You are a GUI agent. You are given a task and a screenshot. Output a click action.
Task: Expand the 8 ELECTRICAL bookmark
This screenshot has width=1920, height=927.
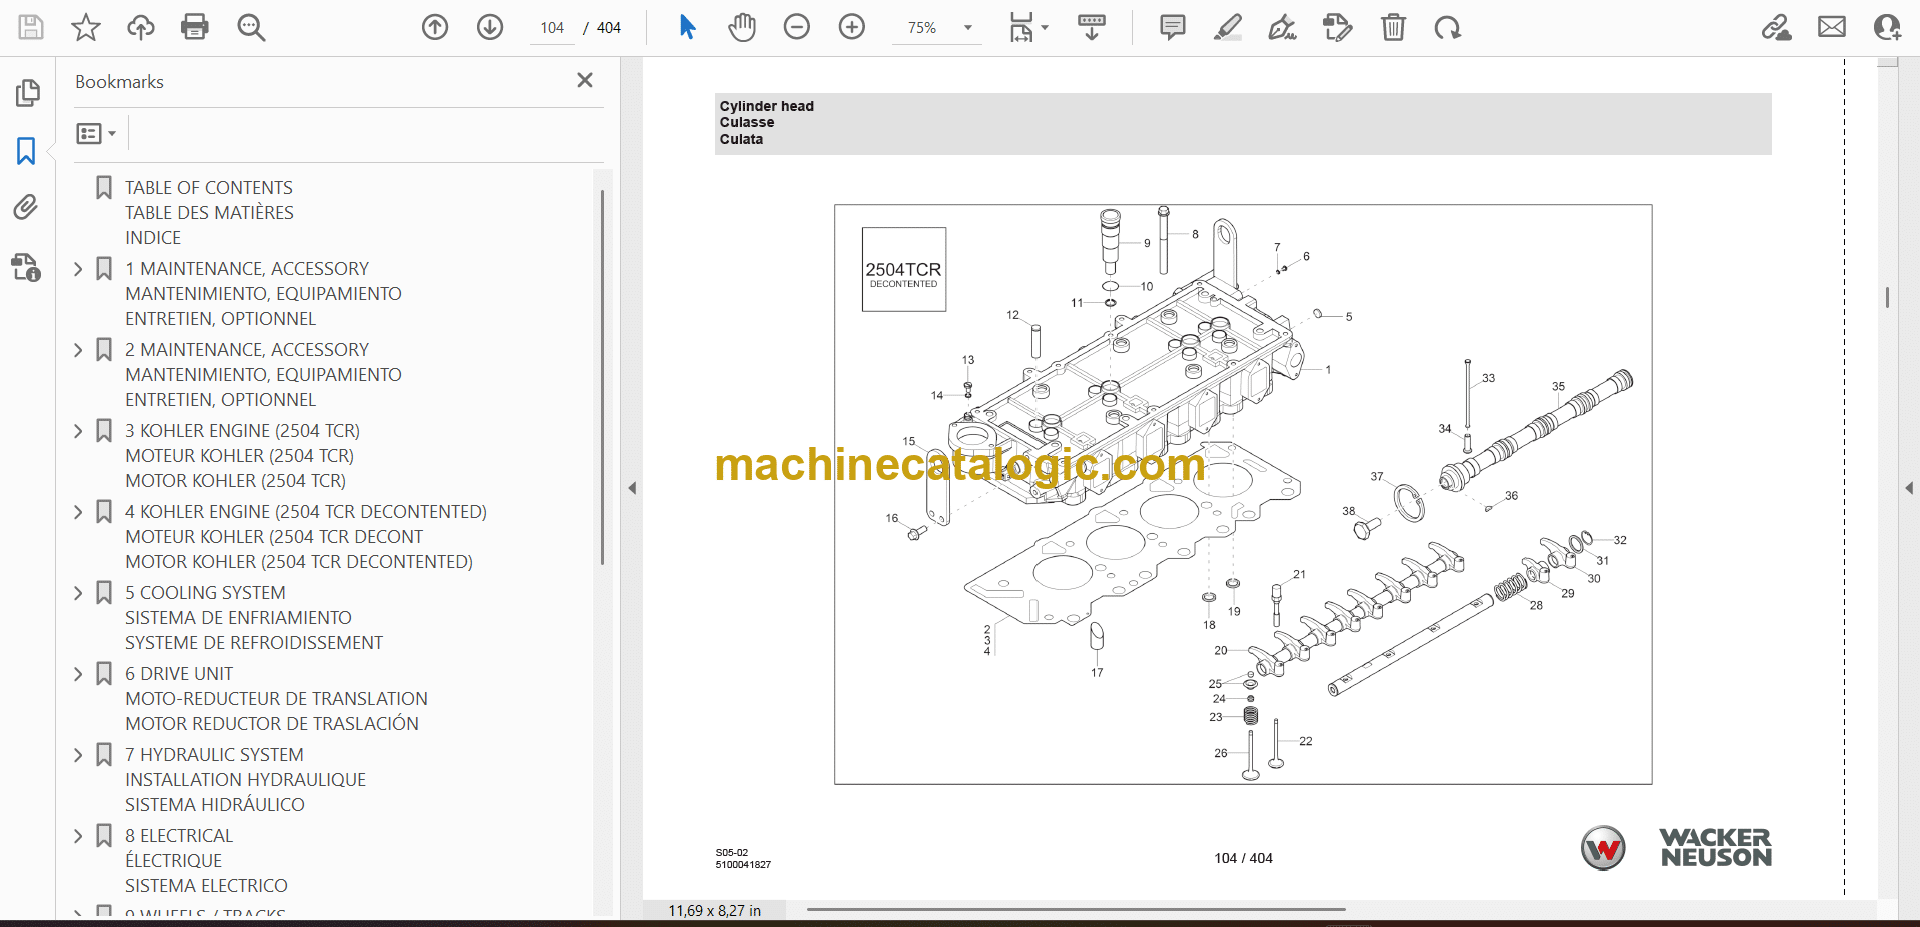pos(78,836)
